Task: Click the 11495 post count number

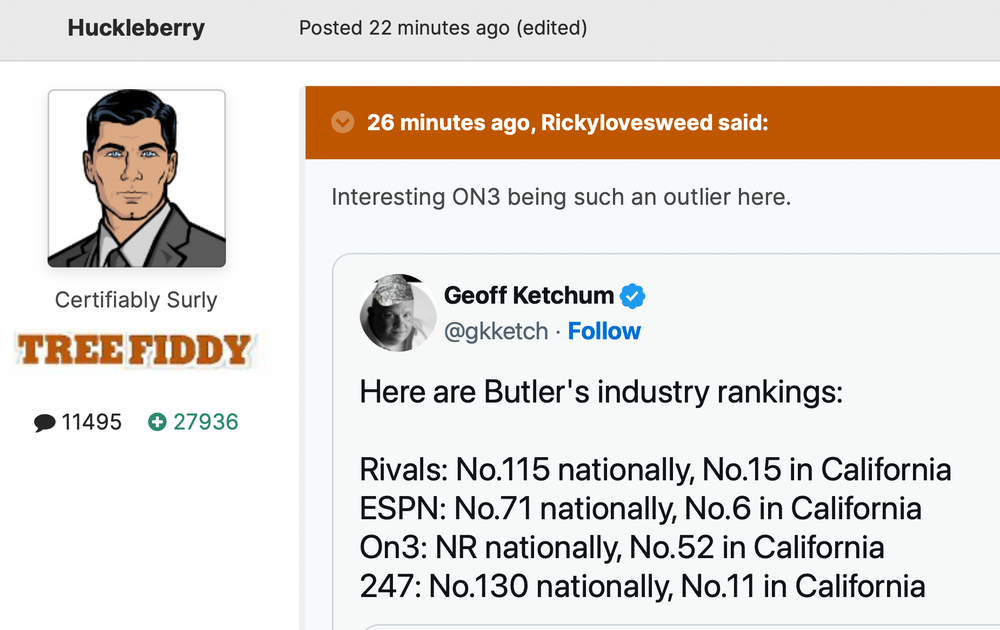Action: point(91,423)
